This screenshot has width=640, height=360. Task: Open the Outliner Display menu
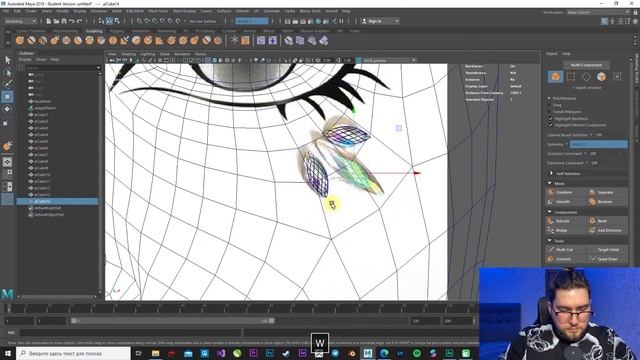(25, 60)
